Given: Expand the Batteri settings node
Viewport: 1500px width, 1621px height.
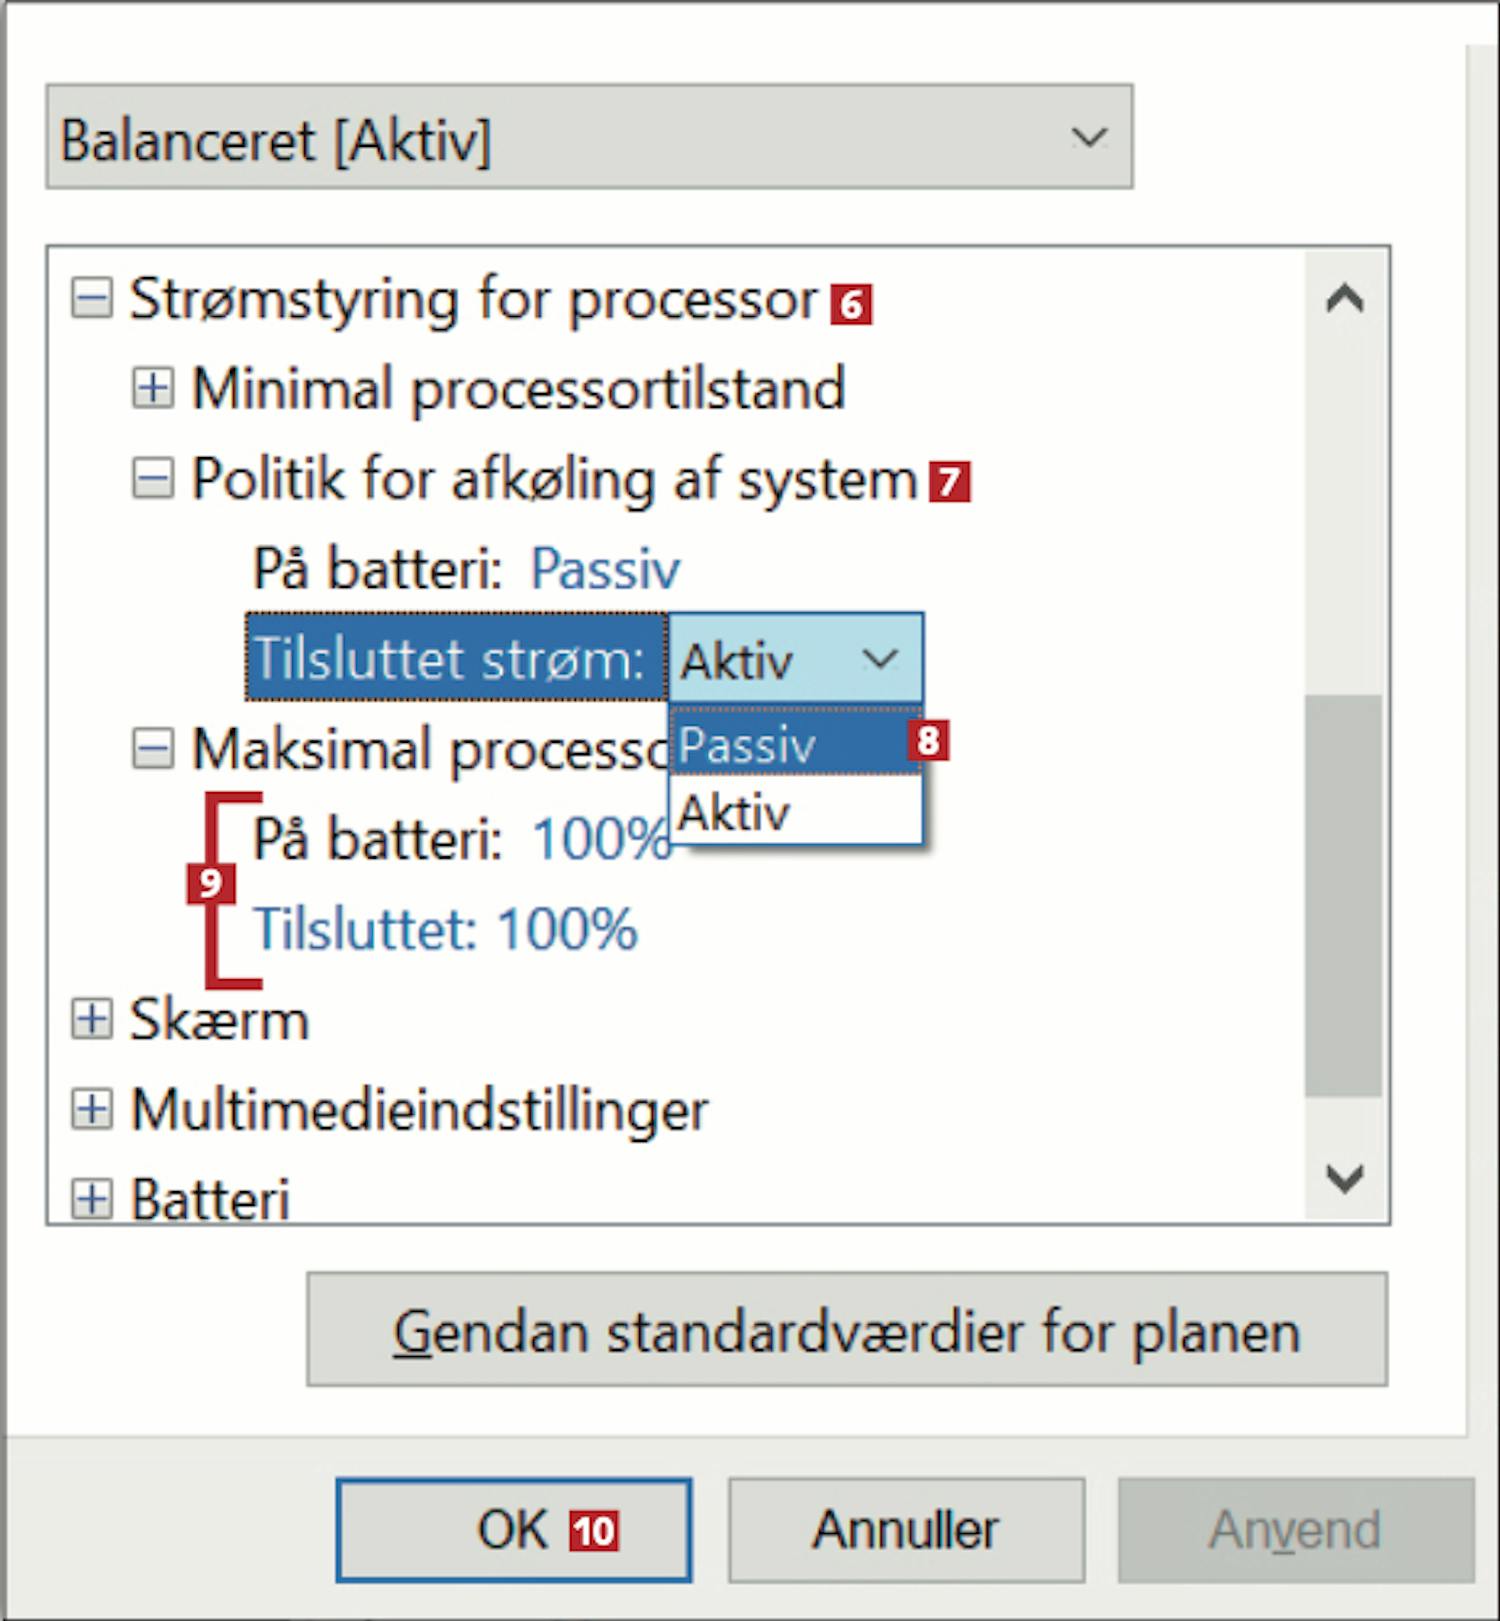Looking at the screenshot, I should [x=92, y=1198].
